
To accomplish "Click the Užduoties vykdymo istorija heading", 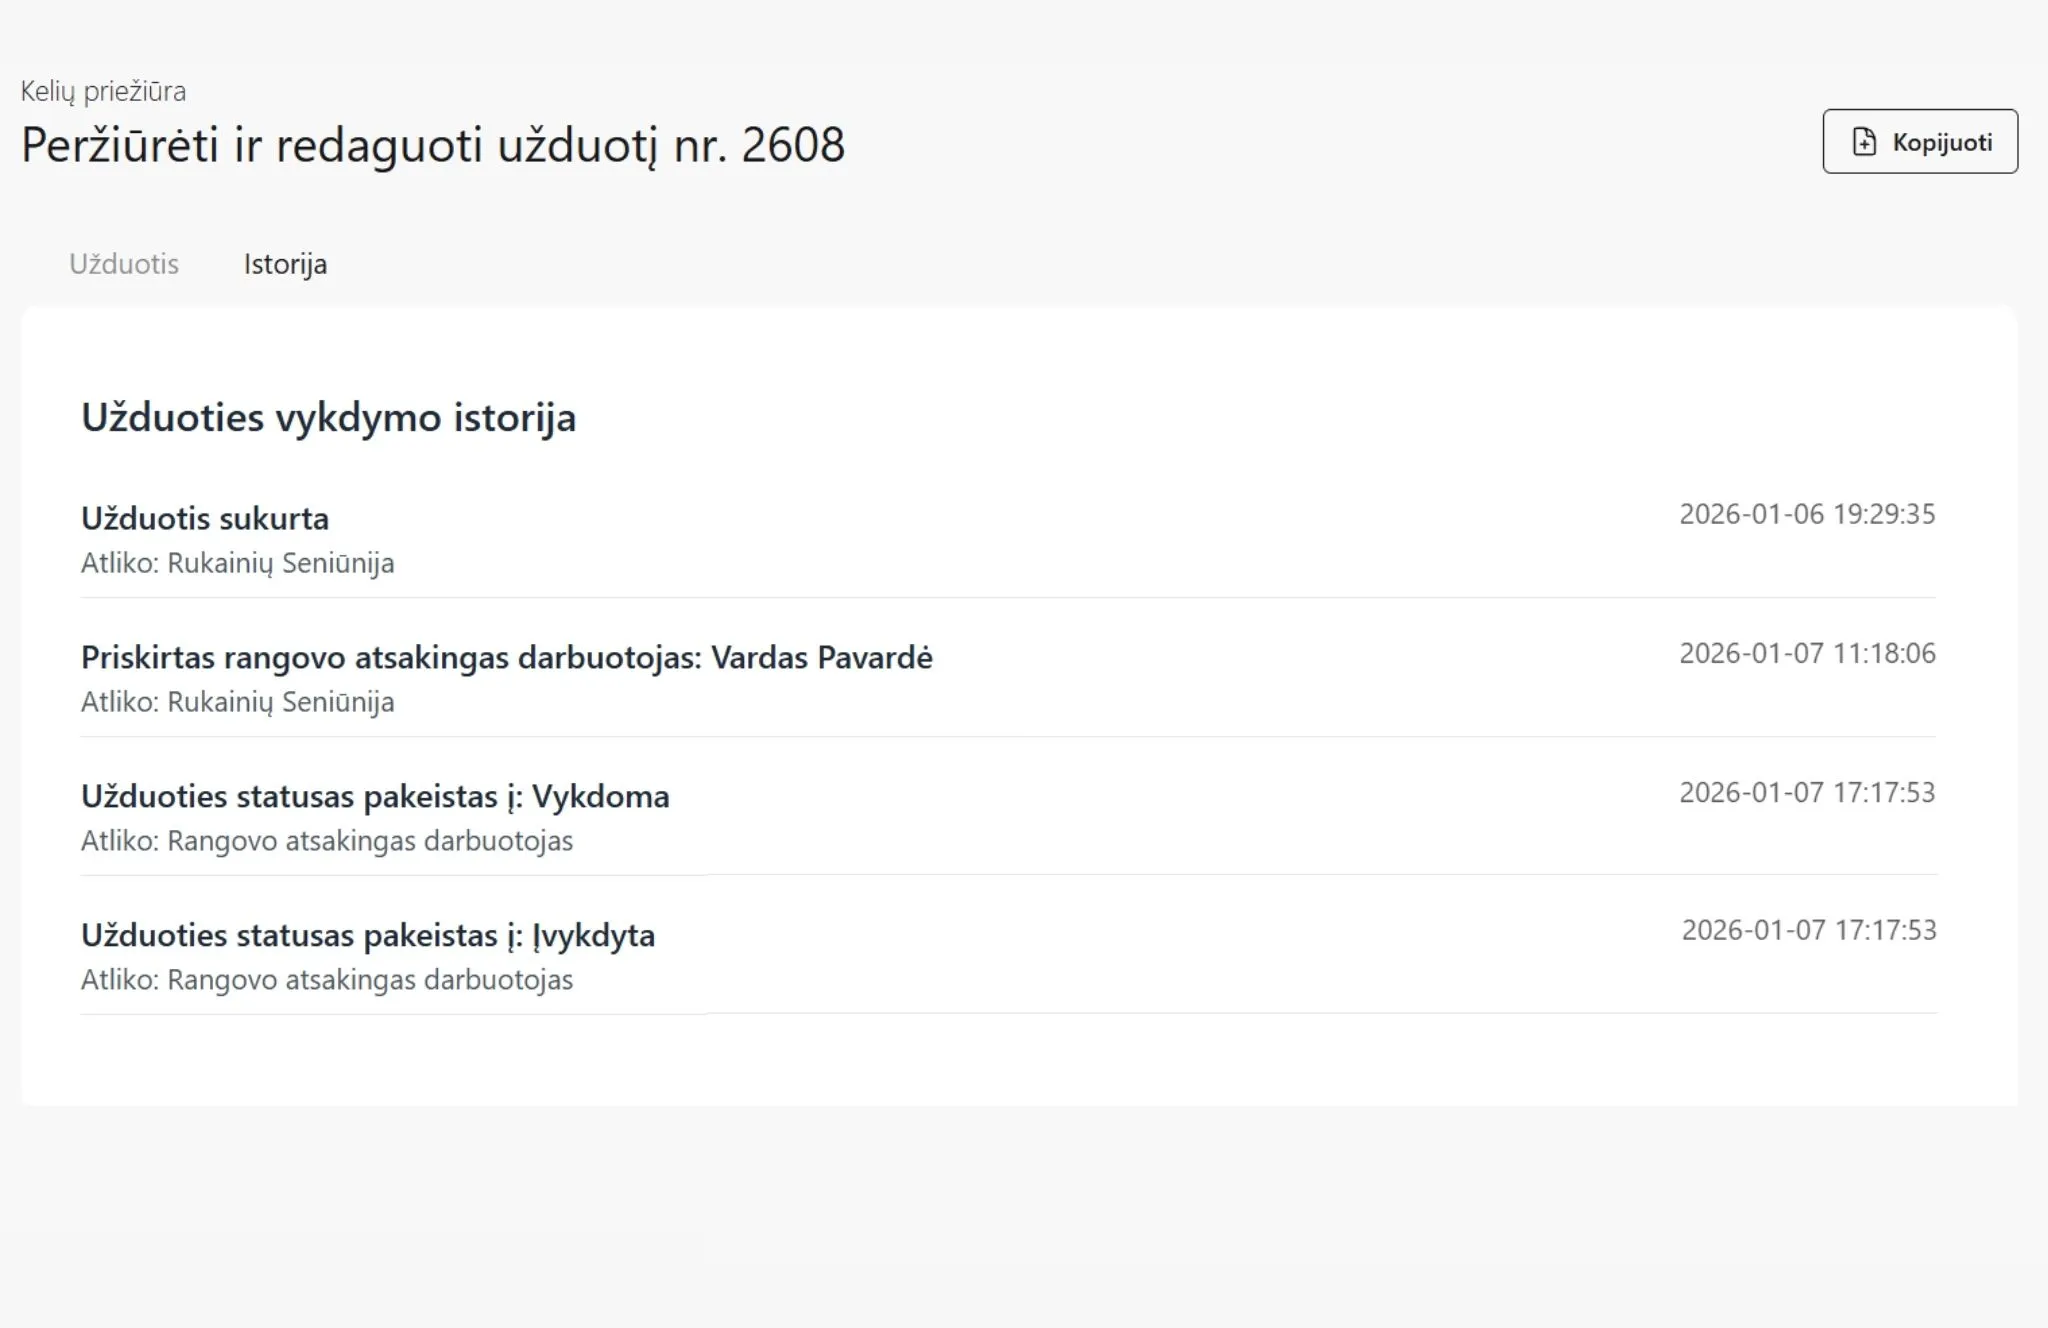I will coord(328,418).
